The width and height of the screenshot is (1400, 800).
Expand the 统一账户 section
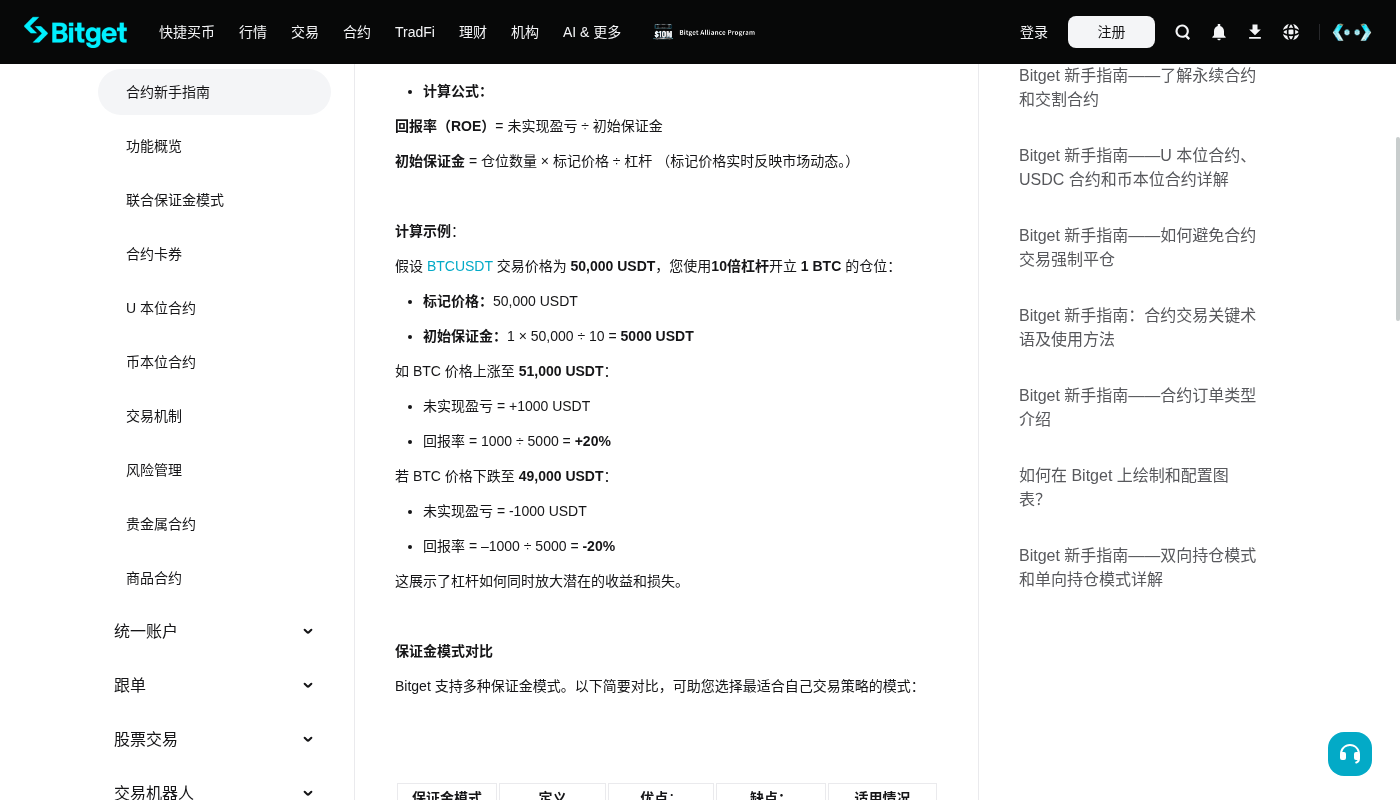click(214, 631)
